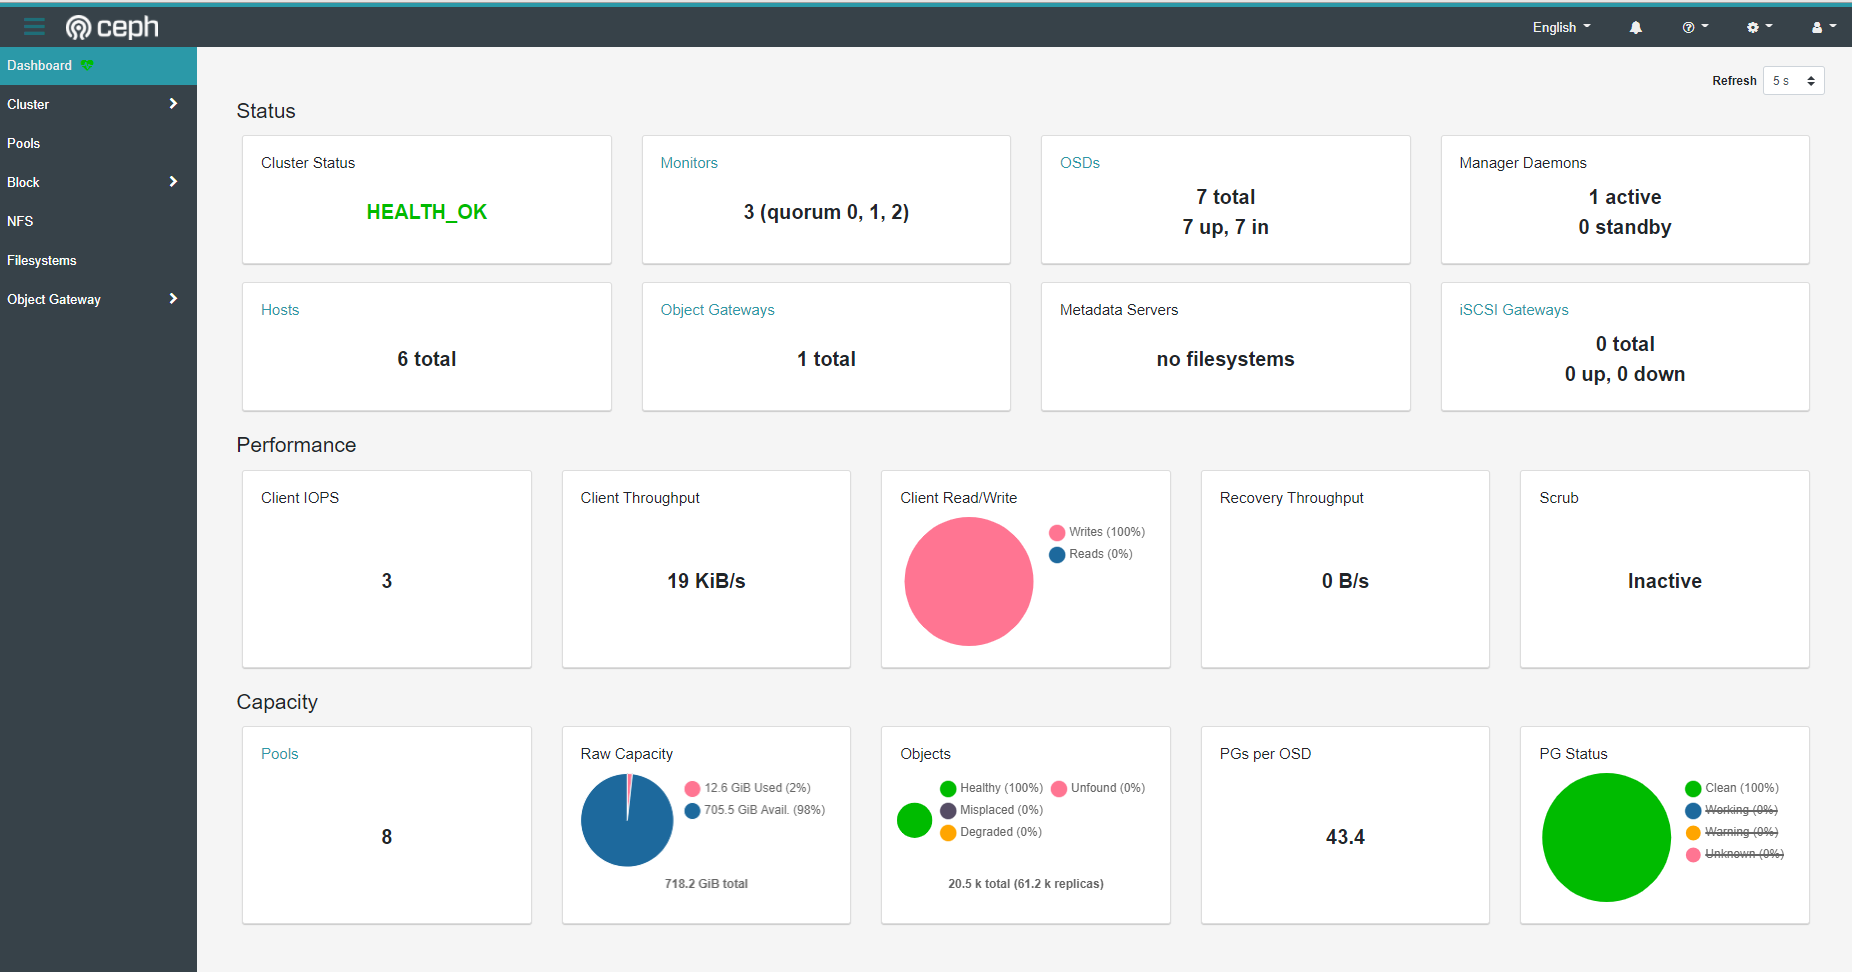Follow the Object Gateways card link
1852x972 pixels.
(717, 310)
